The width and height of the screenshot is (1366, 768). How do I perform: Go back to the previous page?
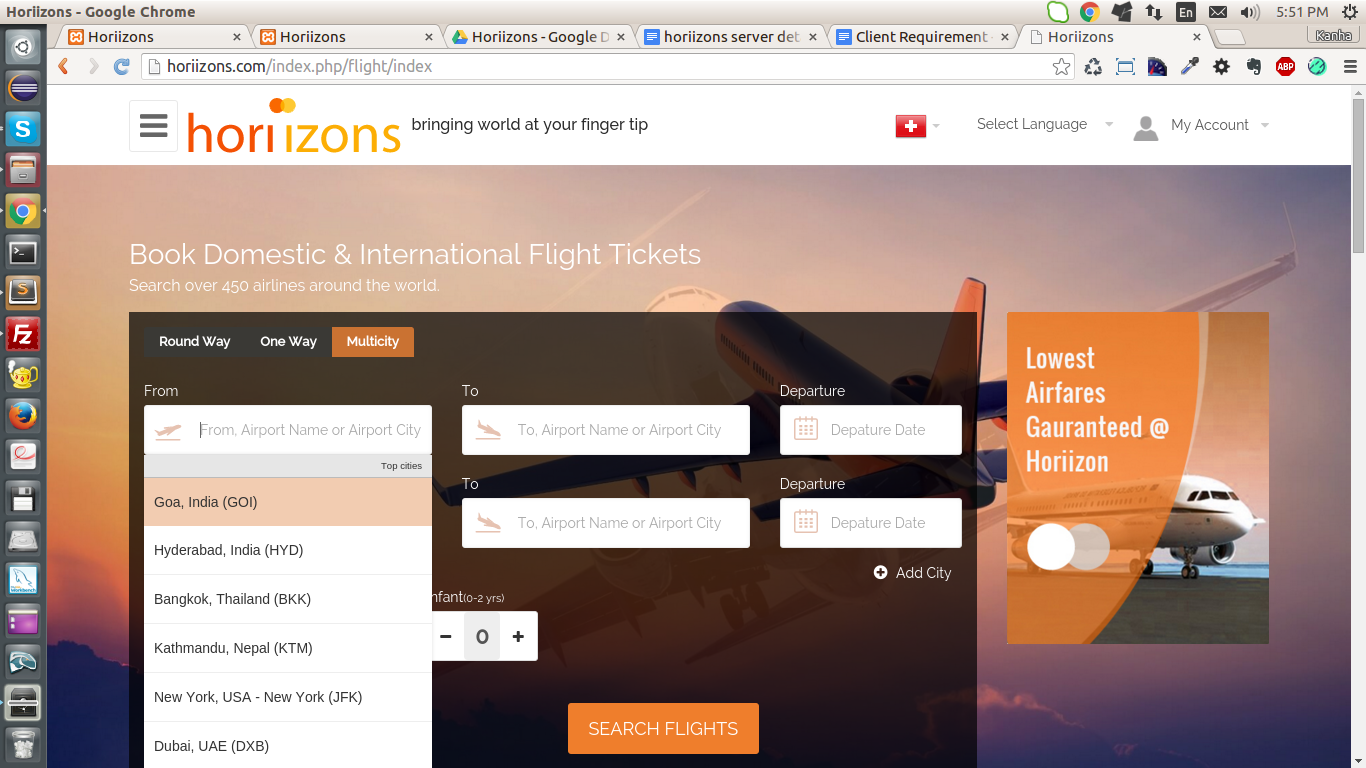[63, 67]
